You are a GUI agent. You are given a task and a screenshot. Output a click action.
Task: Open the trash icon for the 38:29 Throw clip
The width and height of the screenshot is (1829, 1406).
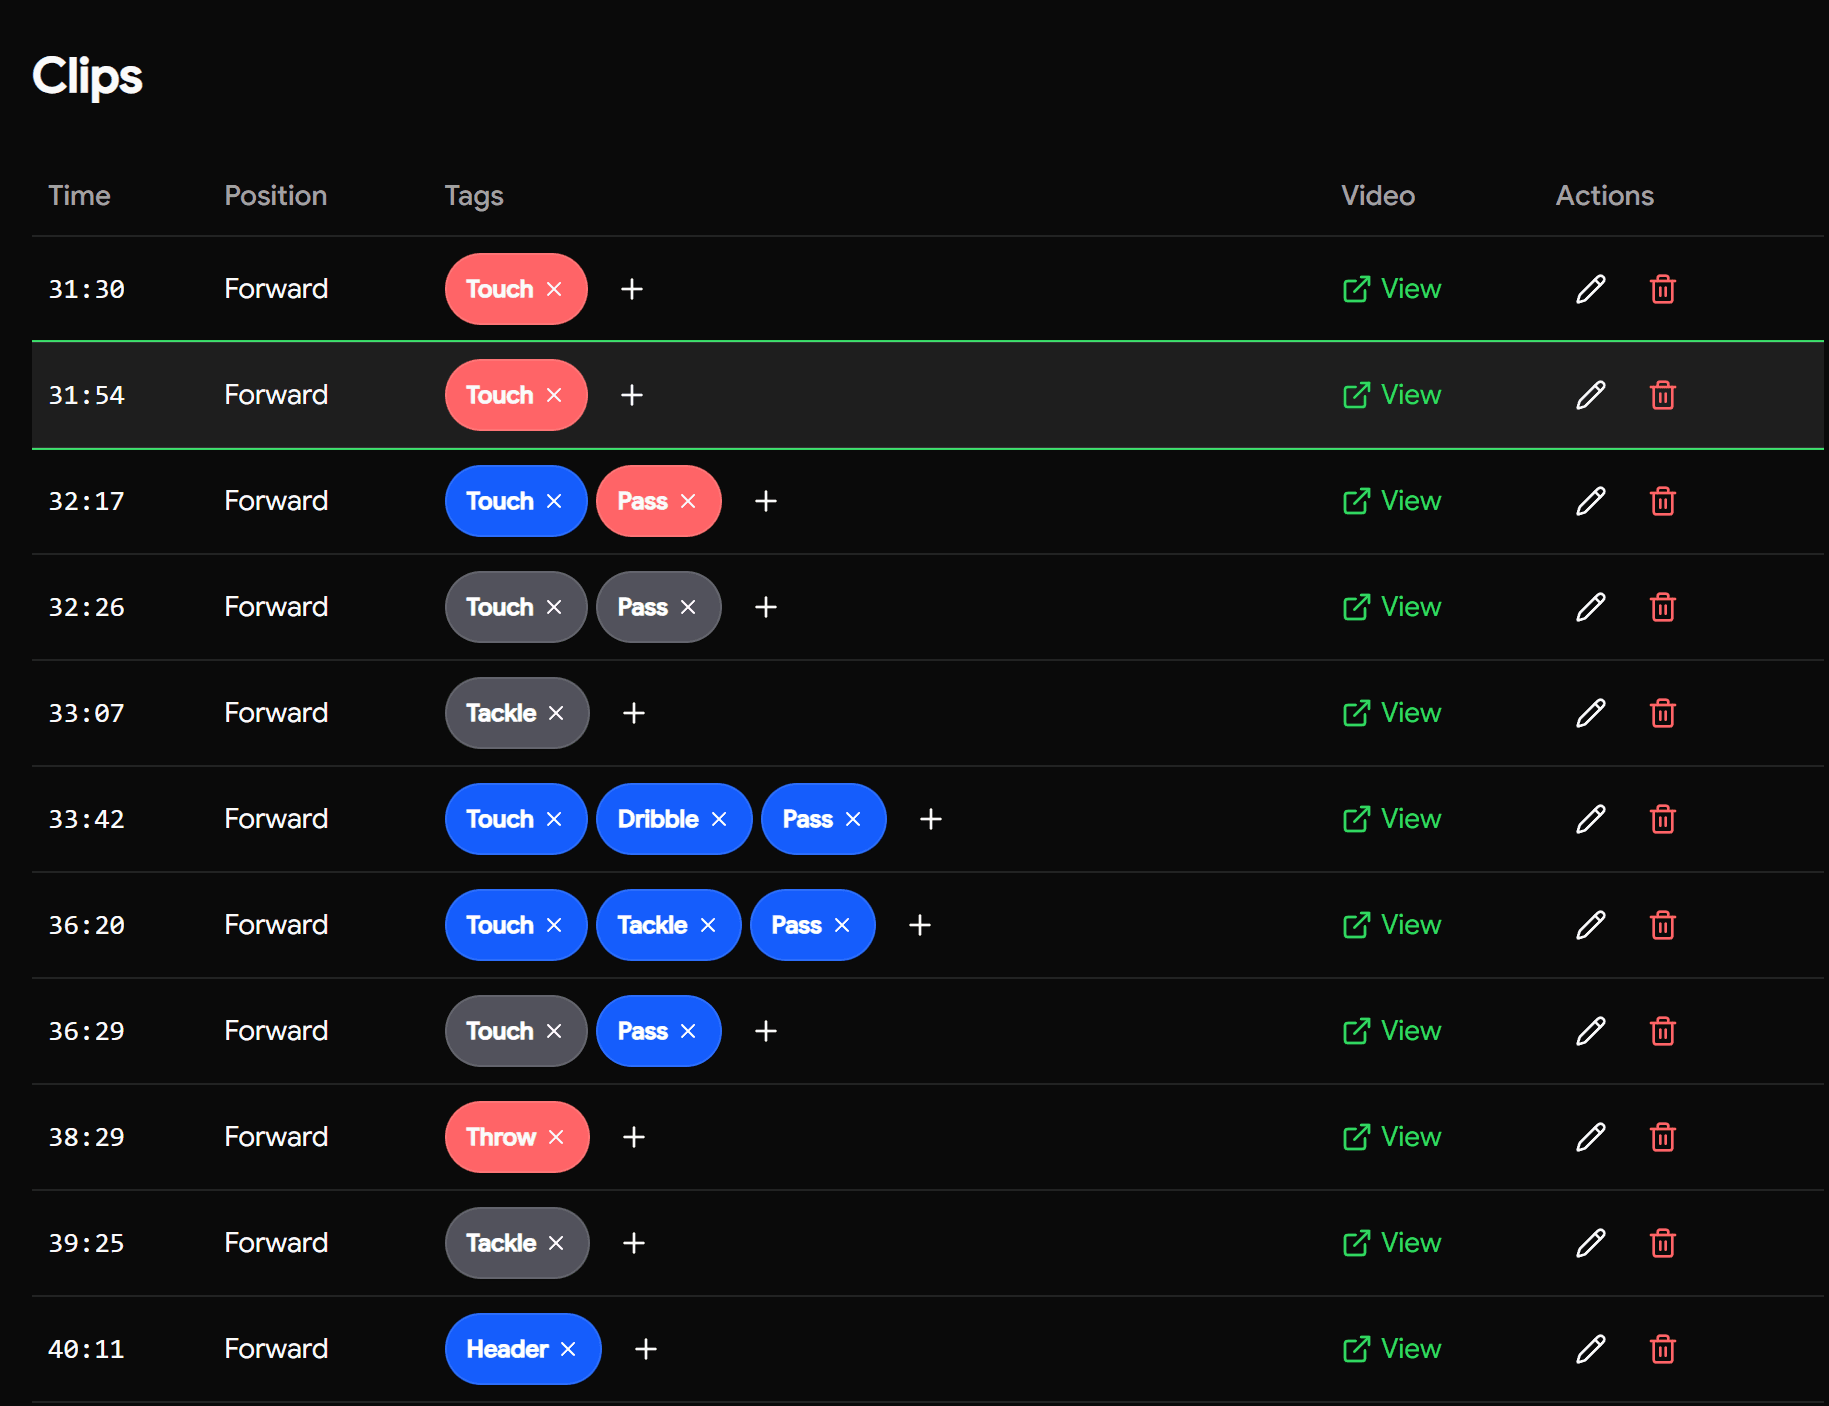click(x=1663, y=1137)
